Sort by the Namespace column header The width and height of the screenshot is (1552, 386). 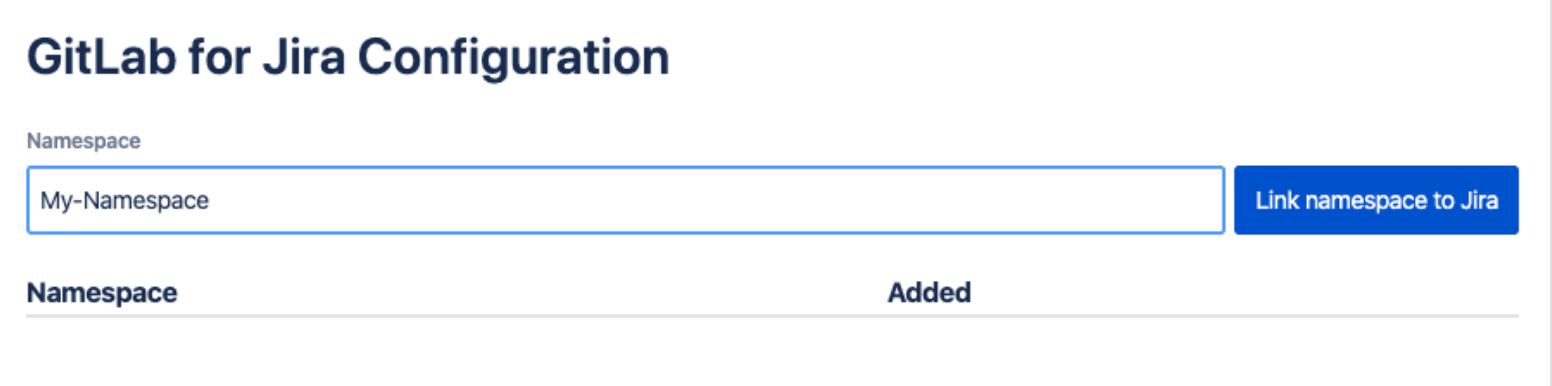tap(102, 293)
